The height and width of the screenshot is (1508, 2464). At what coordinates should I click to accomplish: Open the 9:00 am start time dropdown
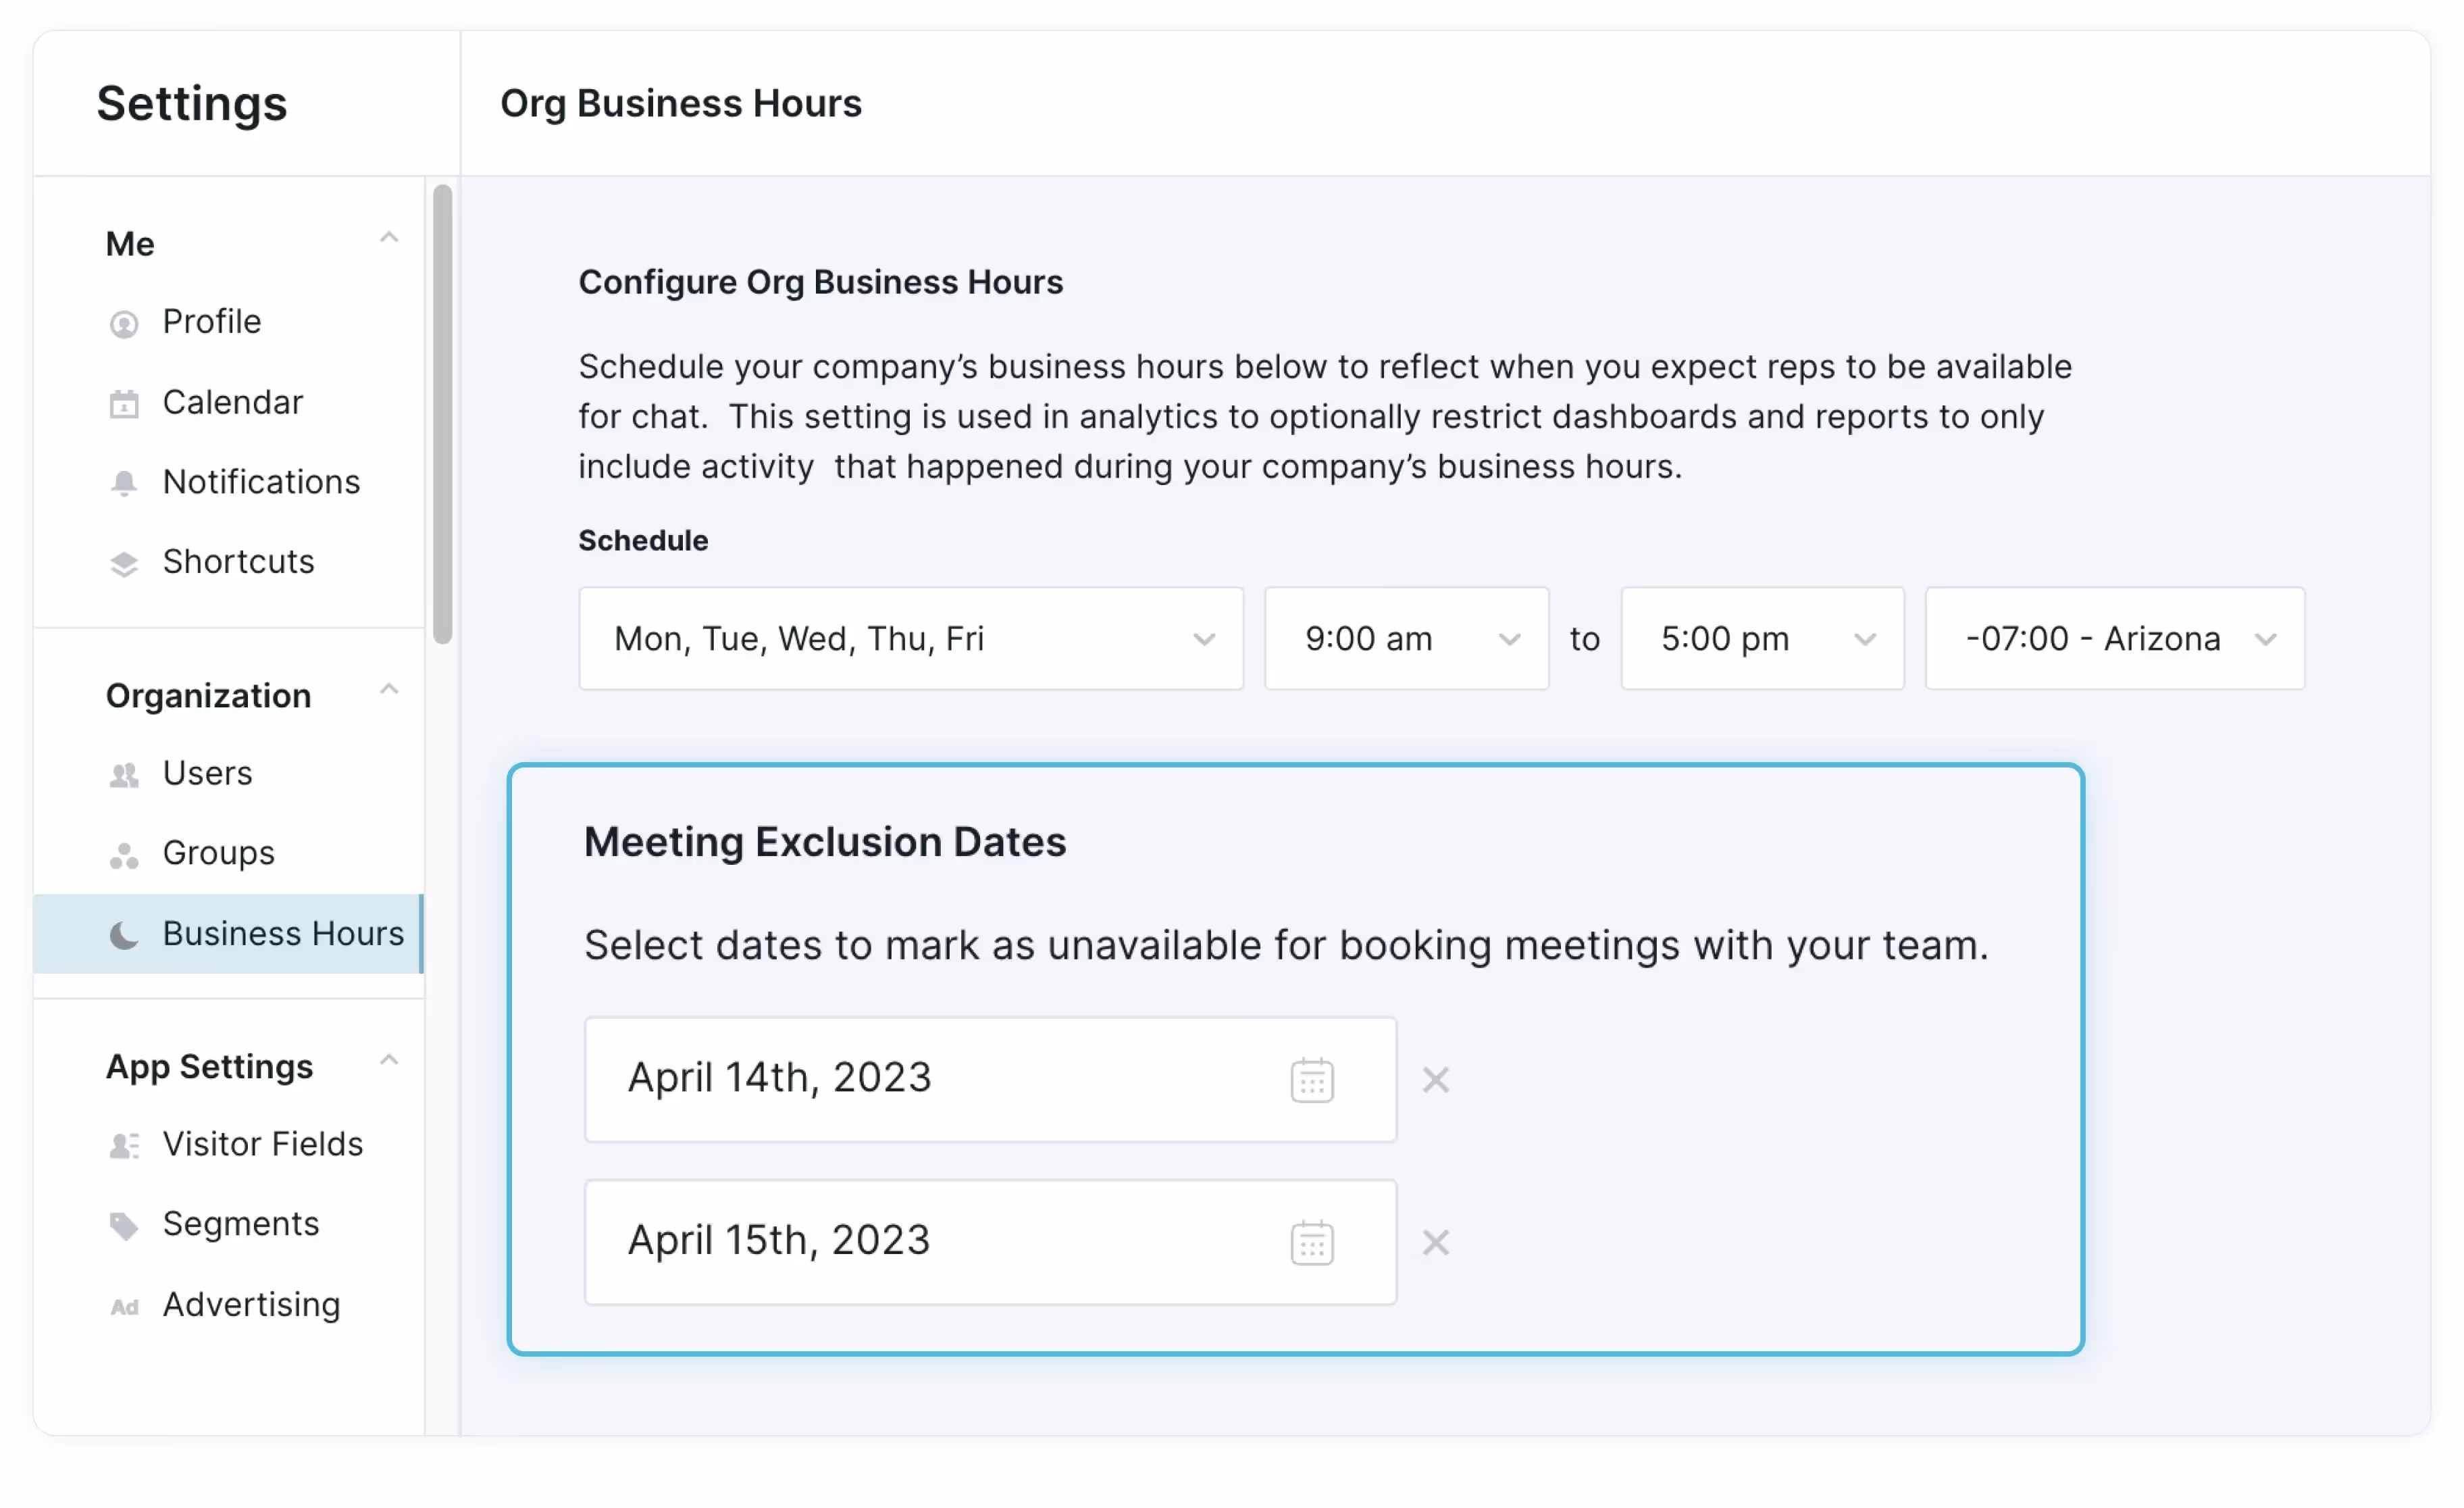1406,639
